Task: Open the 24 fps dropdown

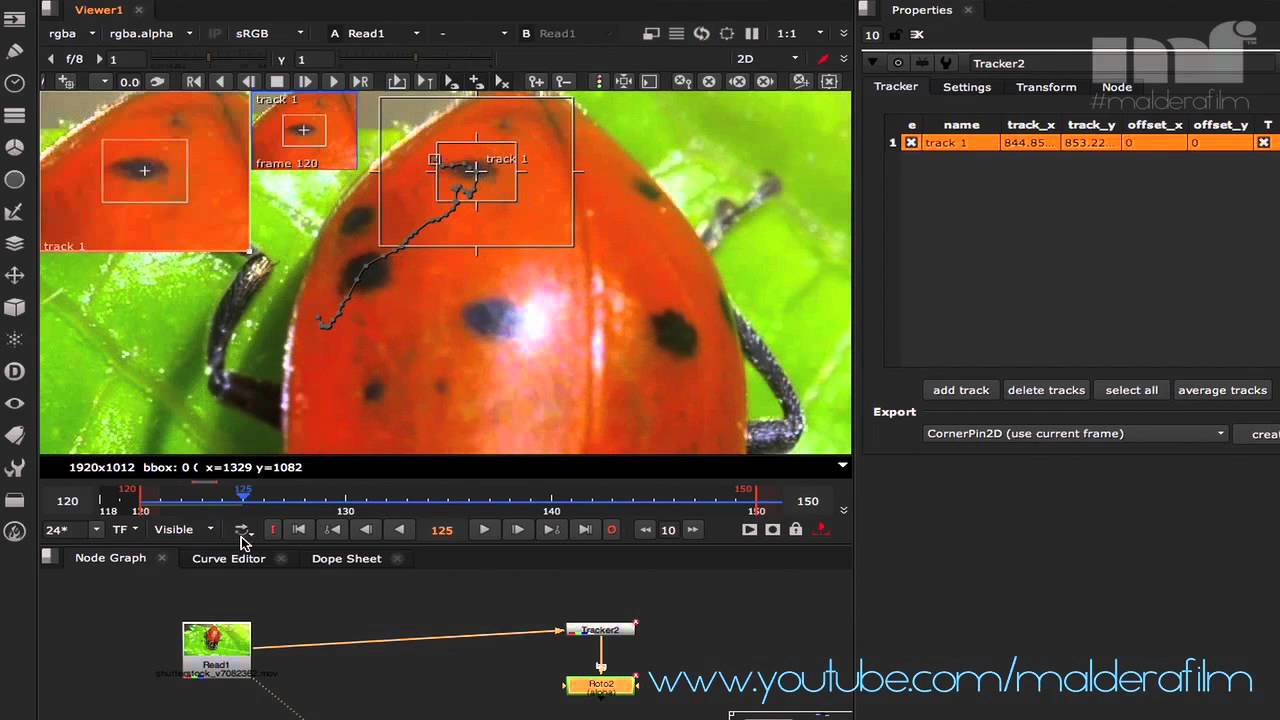Action: tap(72, 530)
